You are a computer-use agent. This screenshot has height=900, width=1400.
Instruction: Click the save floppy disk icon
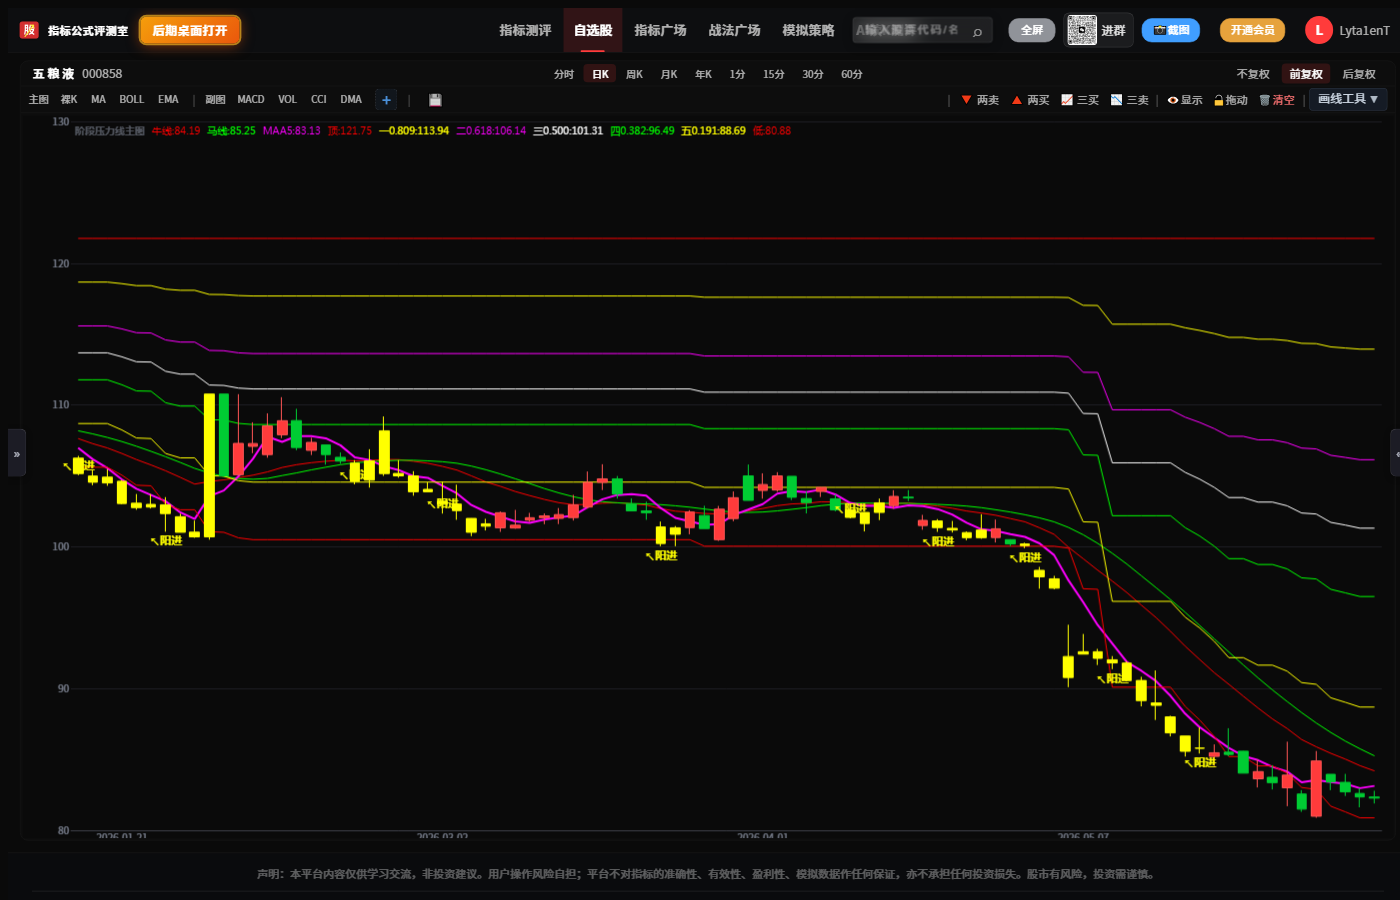(435, 100)
